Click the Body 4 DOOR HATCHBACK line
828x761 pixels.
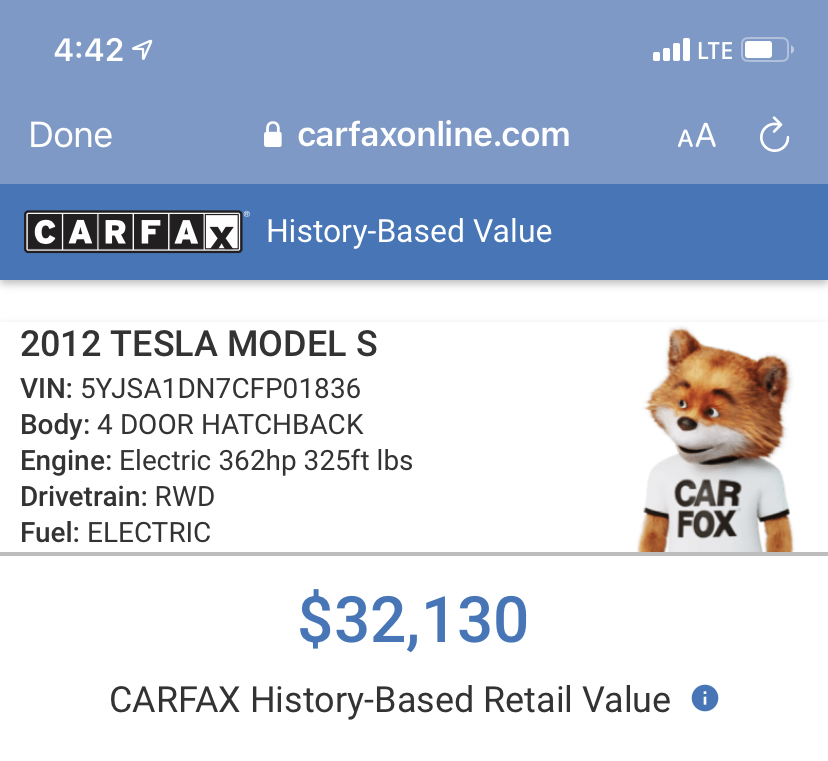point(192,424)
